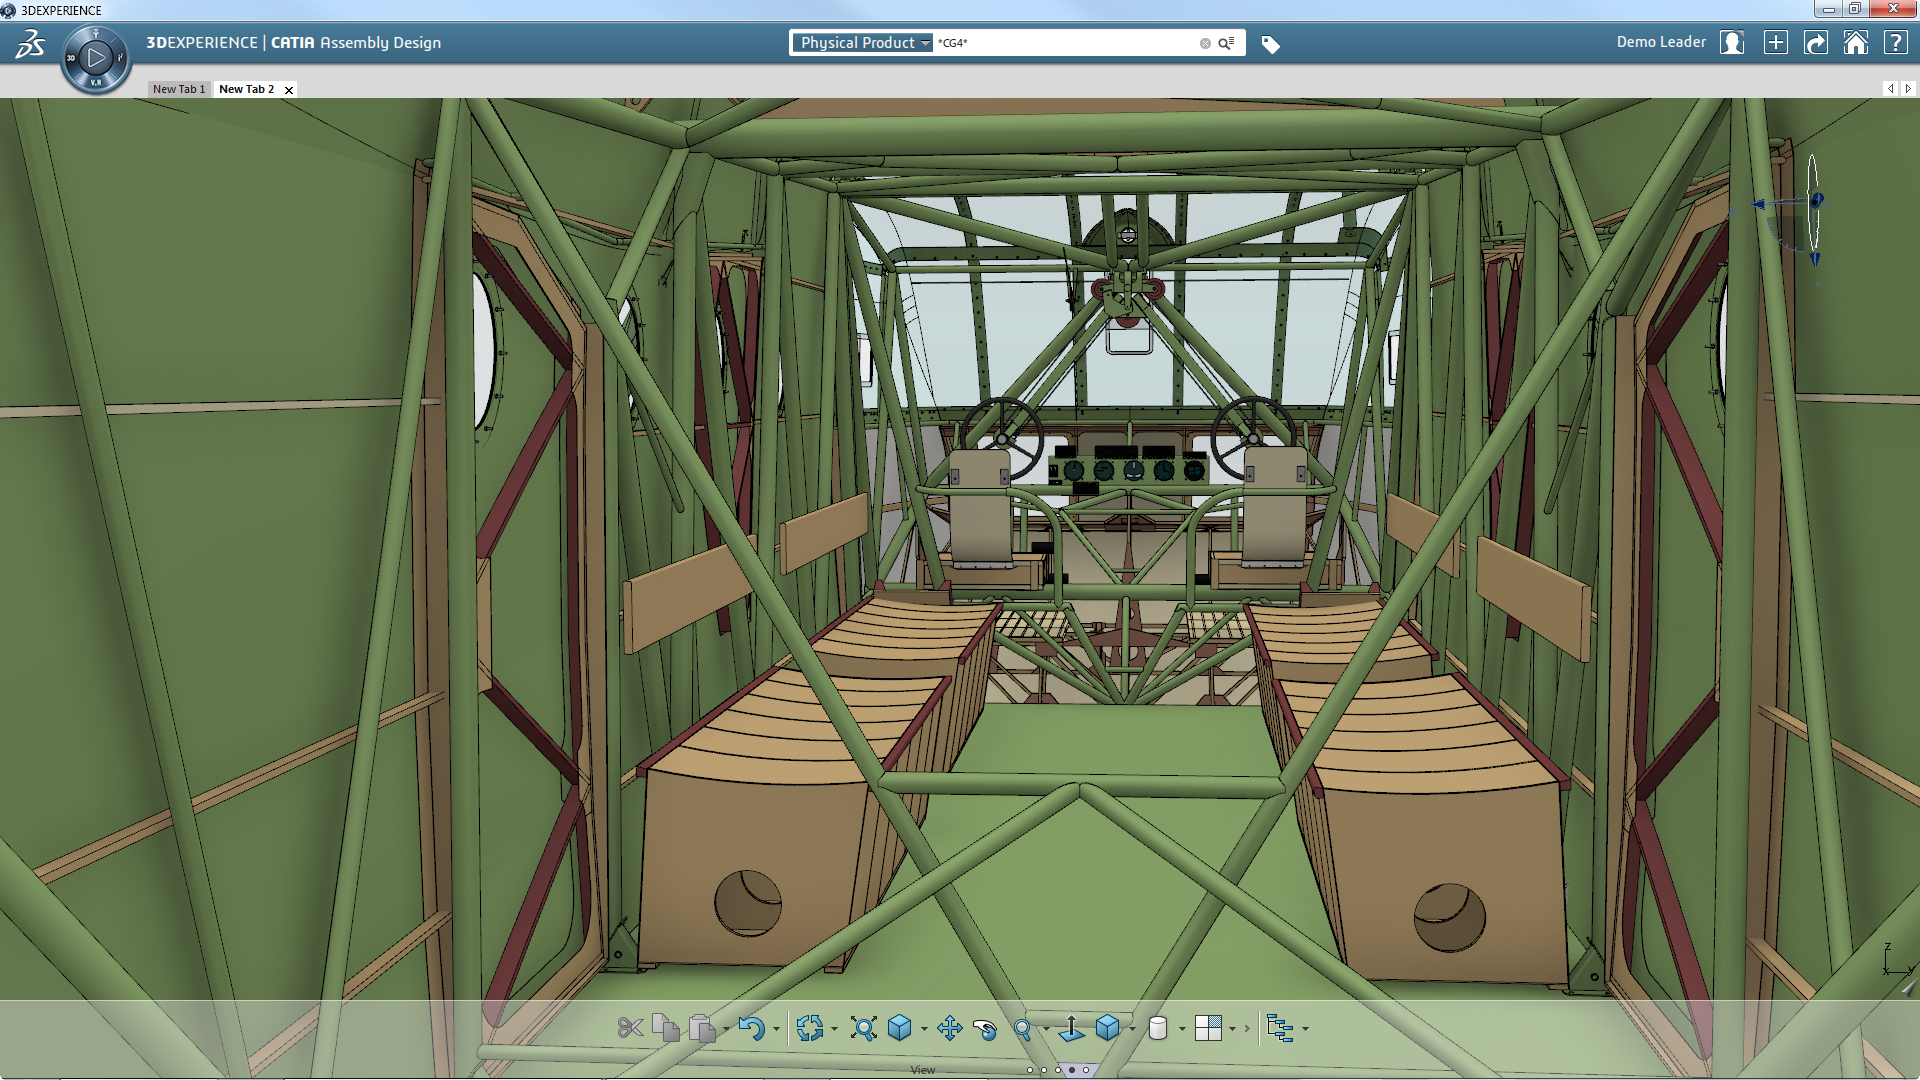Expand the Undo history dropdown arrow
This screenshot has height=1080, width=1920.
(776, 1029)
